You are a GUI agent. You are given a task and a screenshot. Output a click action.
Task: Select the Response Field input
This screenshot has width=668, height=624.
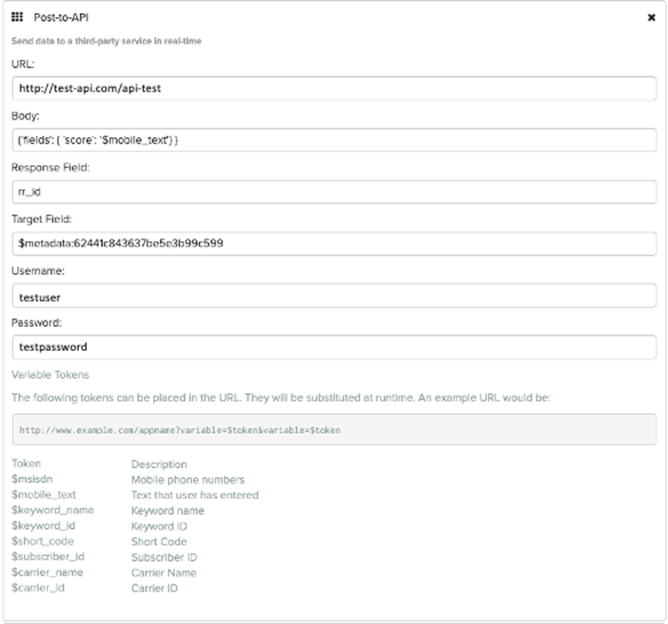tap(333, 191)
